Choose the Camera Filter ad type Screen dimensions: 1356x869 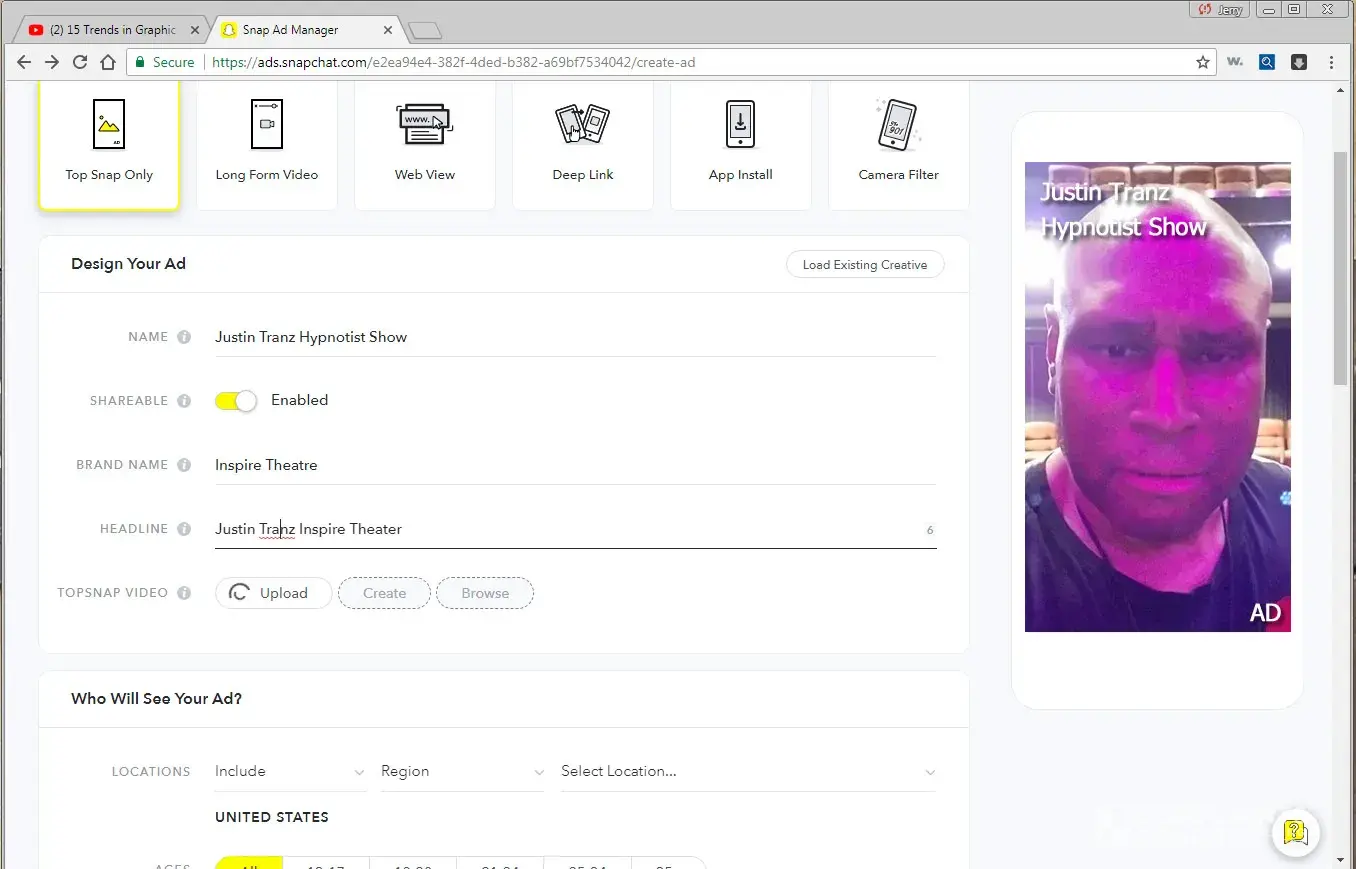click(x=898, y=145)
